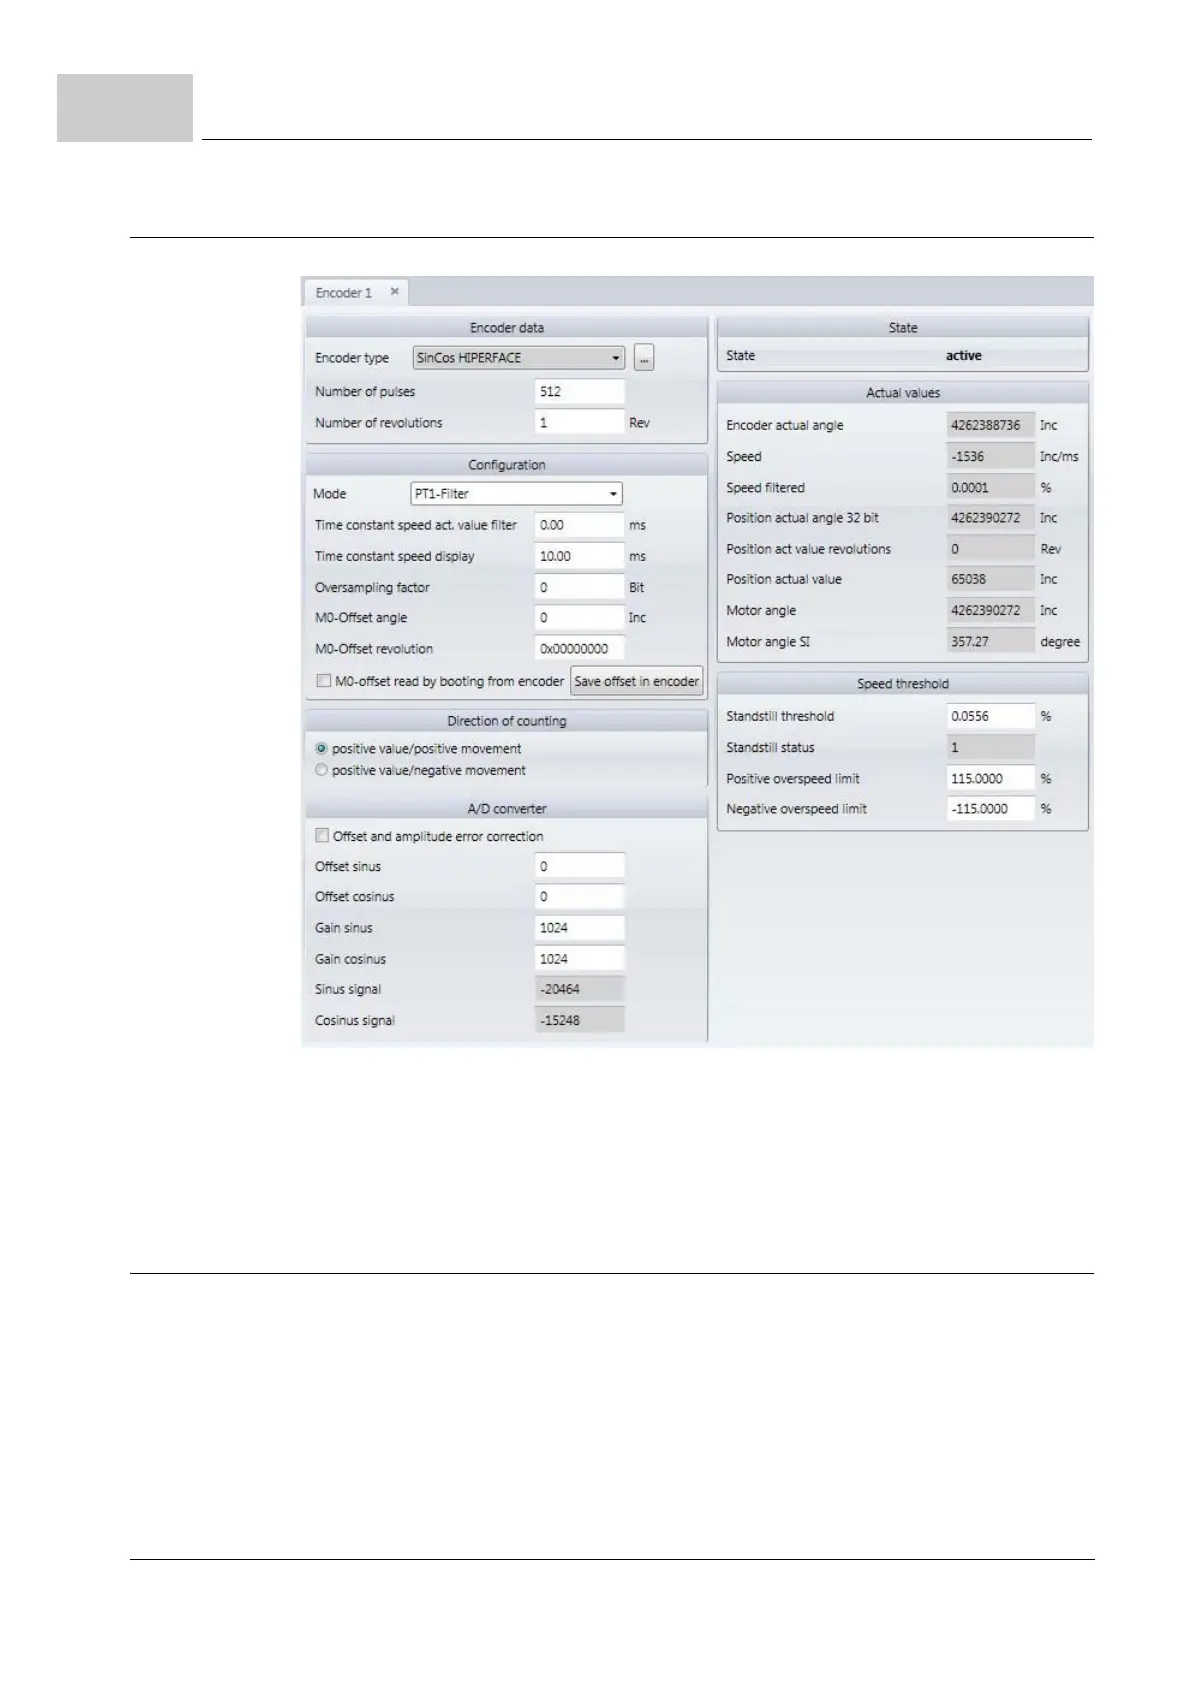Click the Actual values section header

pyautogui.click(x=903, y=393)
